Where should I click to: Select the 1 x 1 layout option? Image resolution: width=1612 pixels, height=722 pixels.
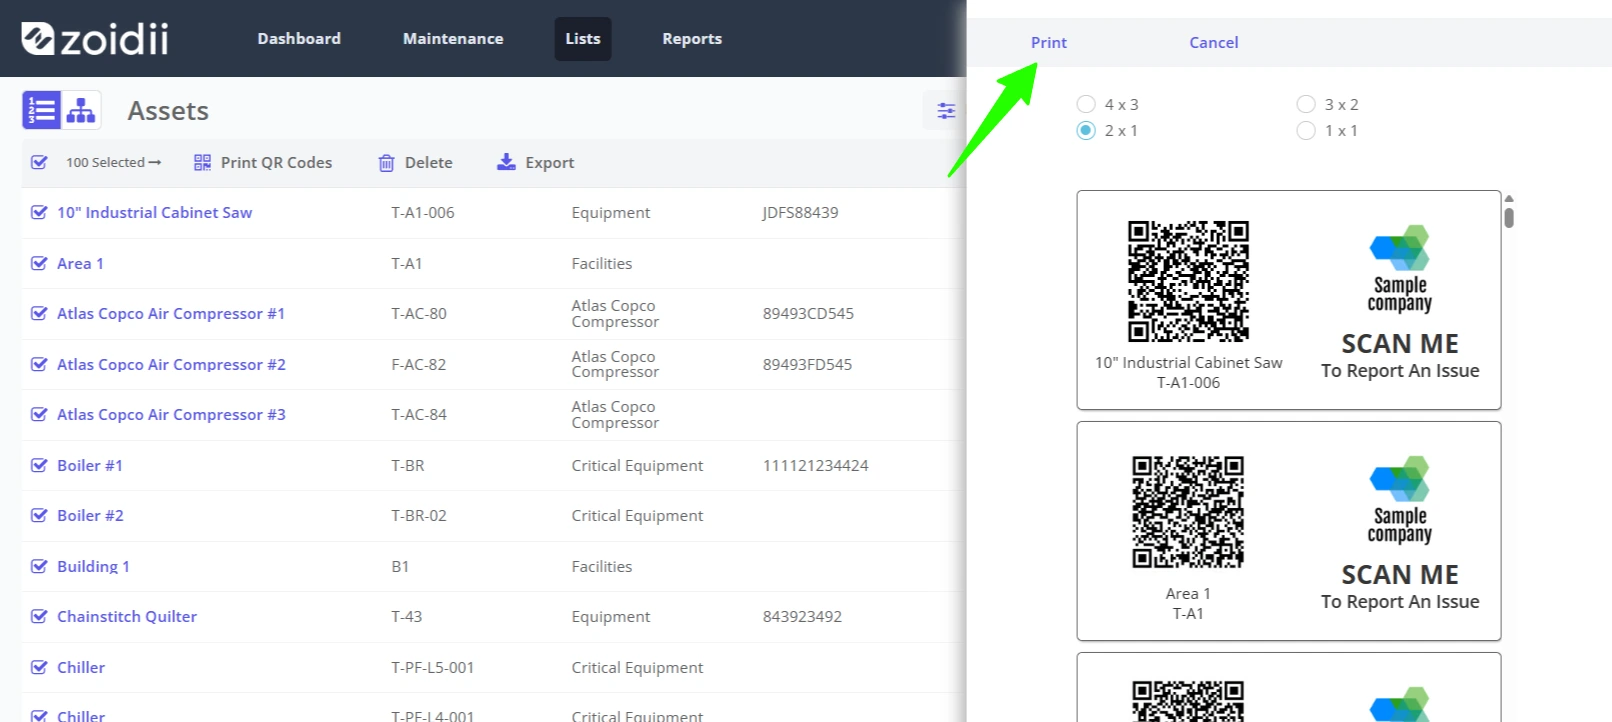(1306, 130)
